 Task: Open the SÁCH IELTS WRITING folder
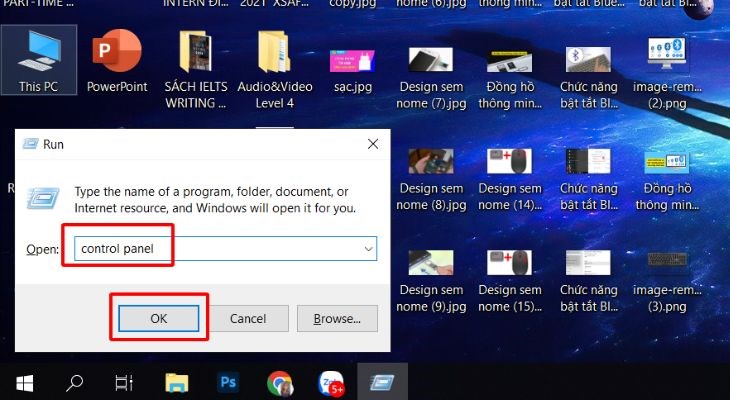pos(196,68)
